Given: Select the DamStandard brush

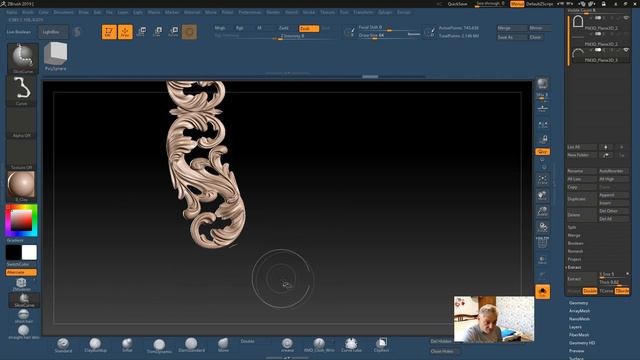Looking at the screenshot, I should pos(191,345).
